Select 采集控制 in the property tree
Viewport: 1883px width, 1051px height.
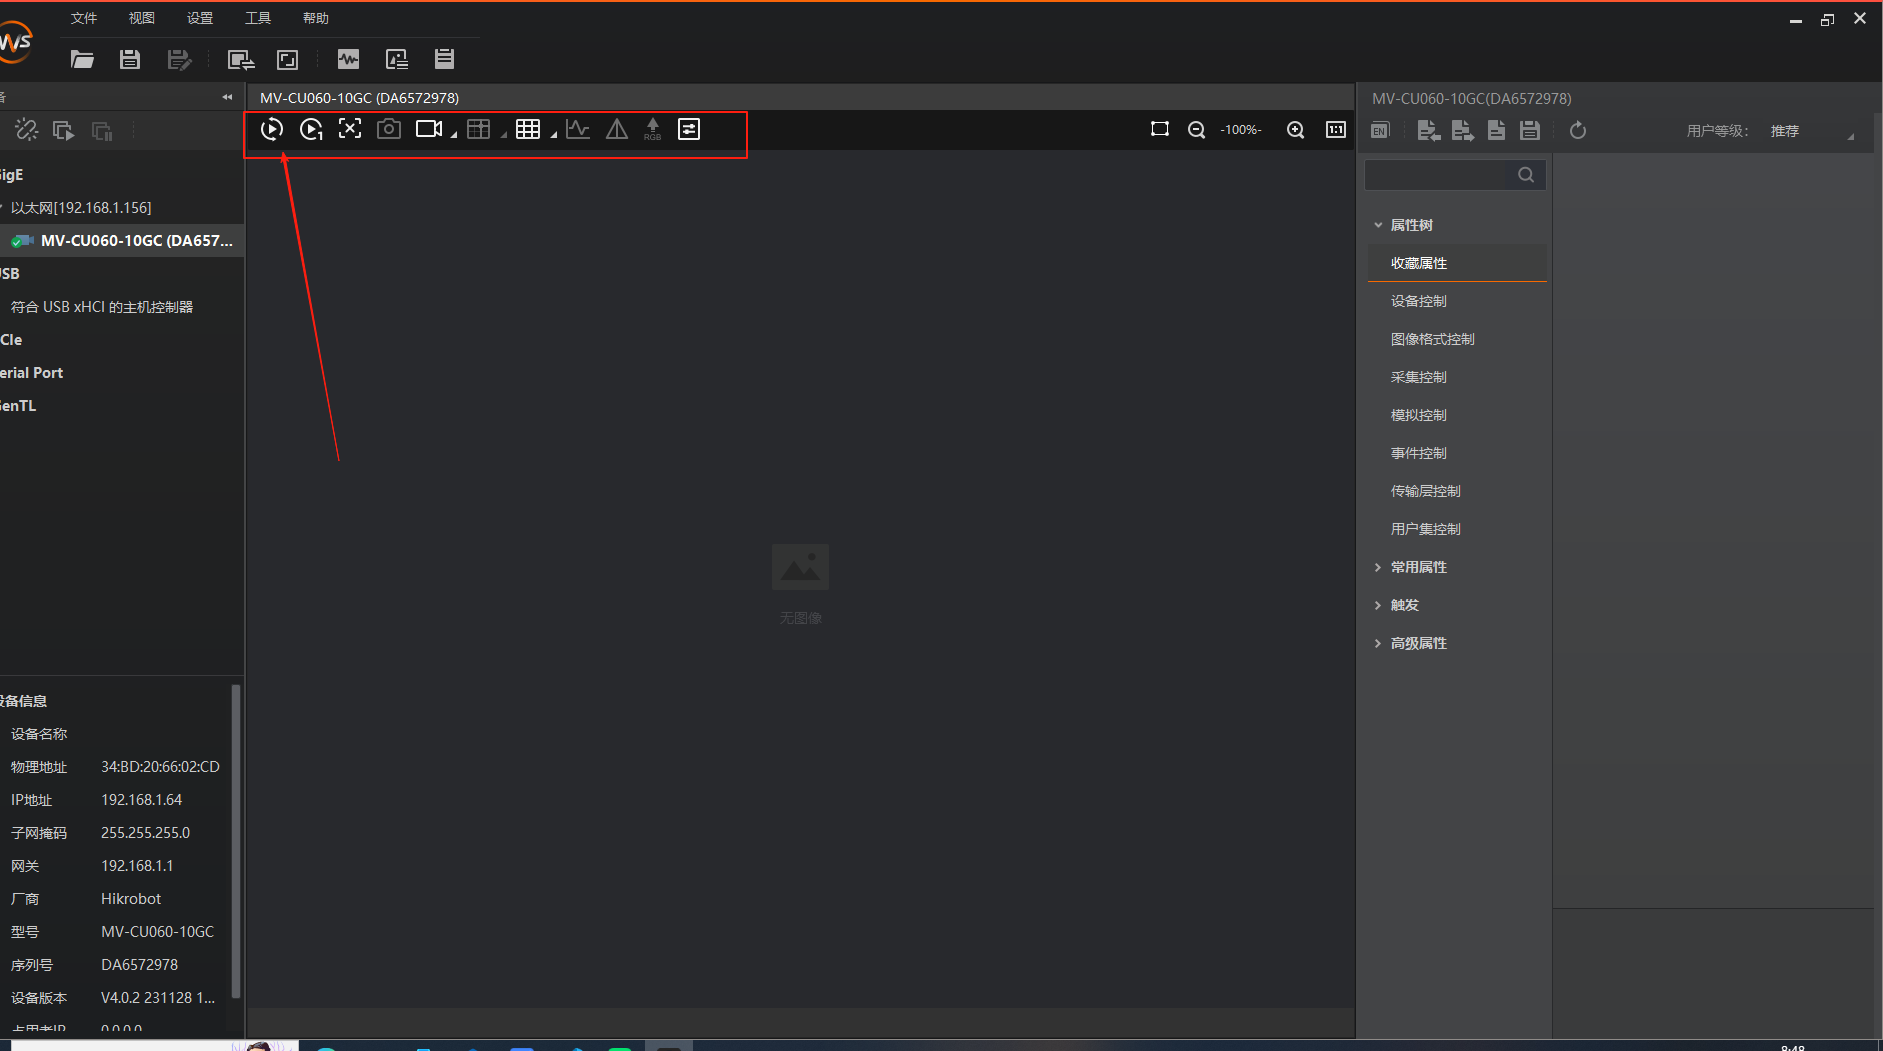point(1418,377)
